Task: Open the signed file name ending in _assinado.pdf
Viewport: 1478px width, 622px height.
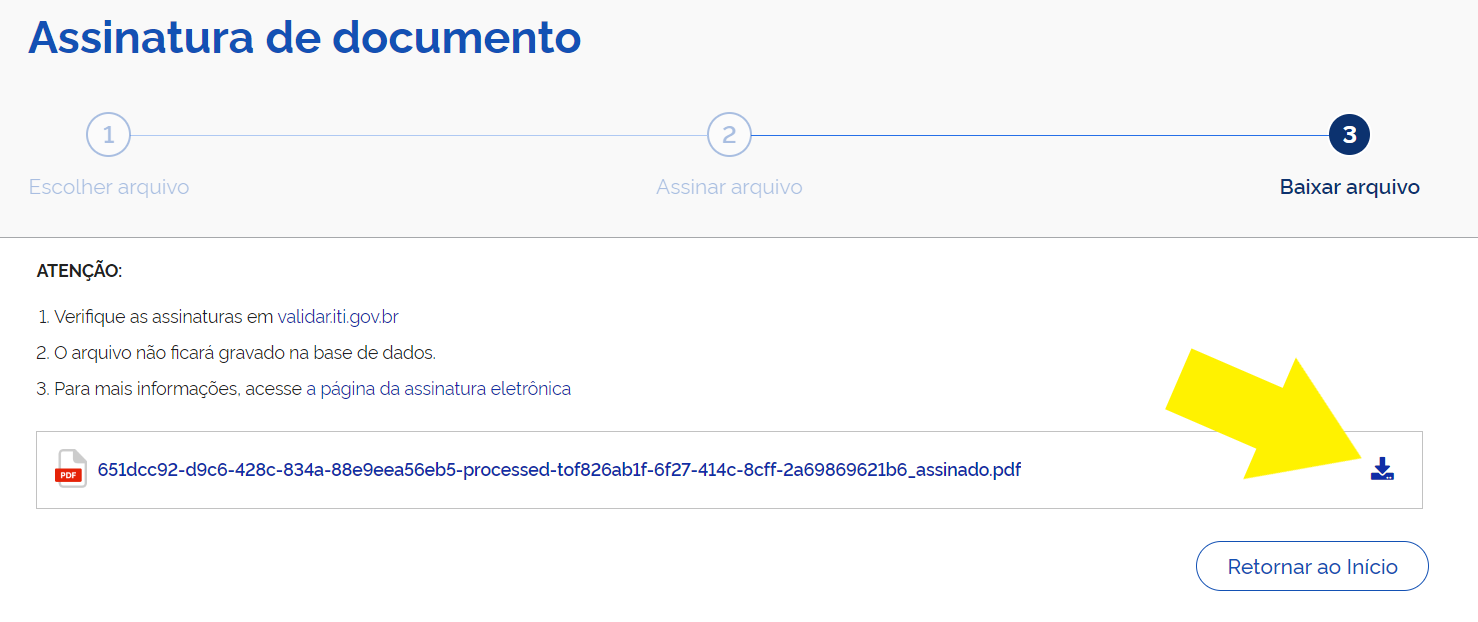Action: [x=559, y=470]
